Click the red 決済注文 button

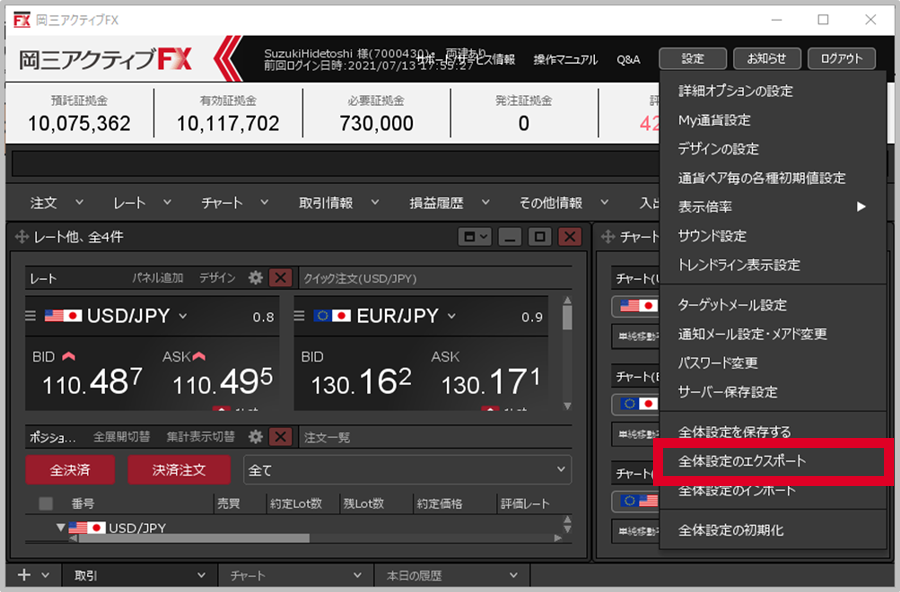click(x=179, y=470)
